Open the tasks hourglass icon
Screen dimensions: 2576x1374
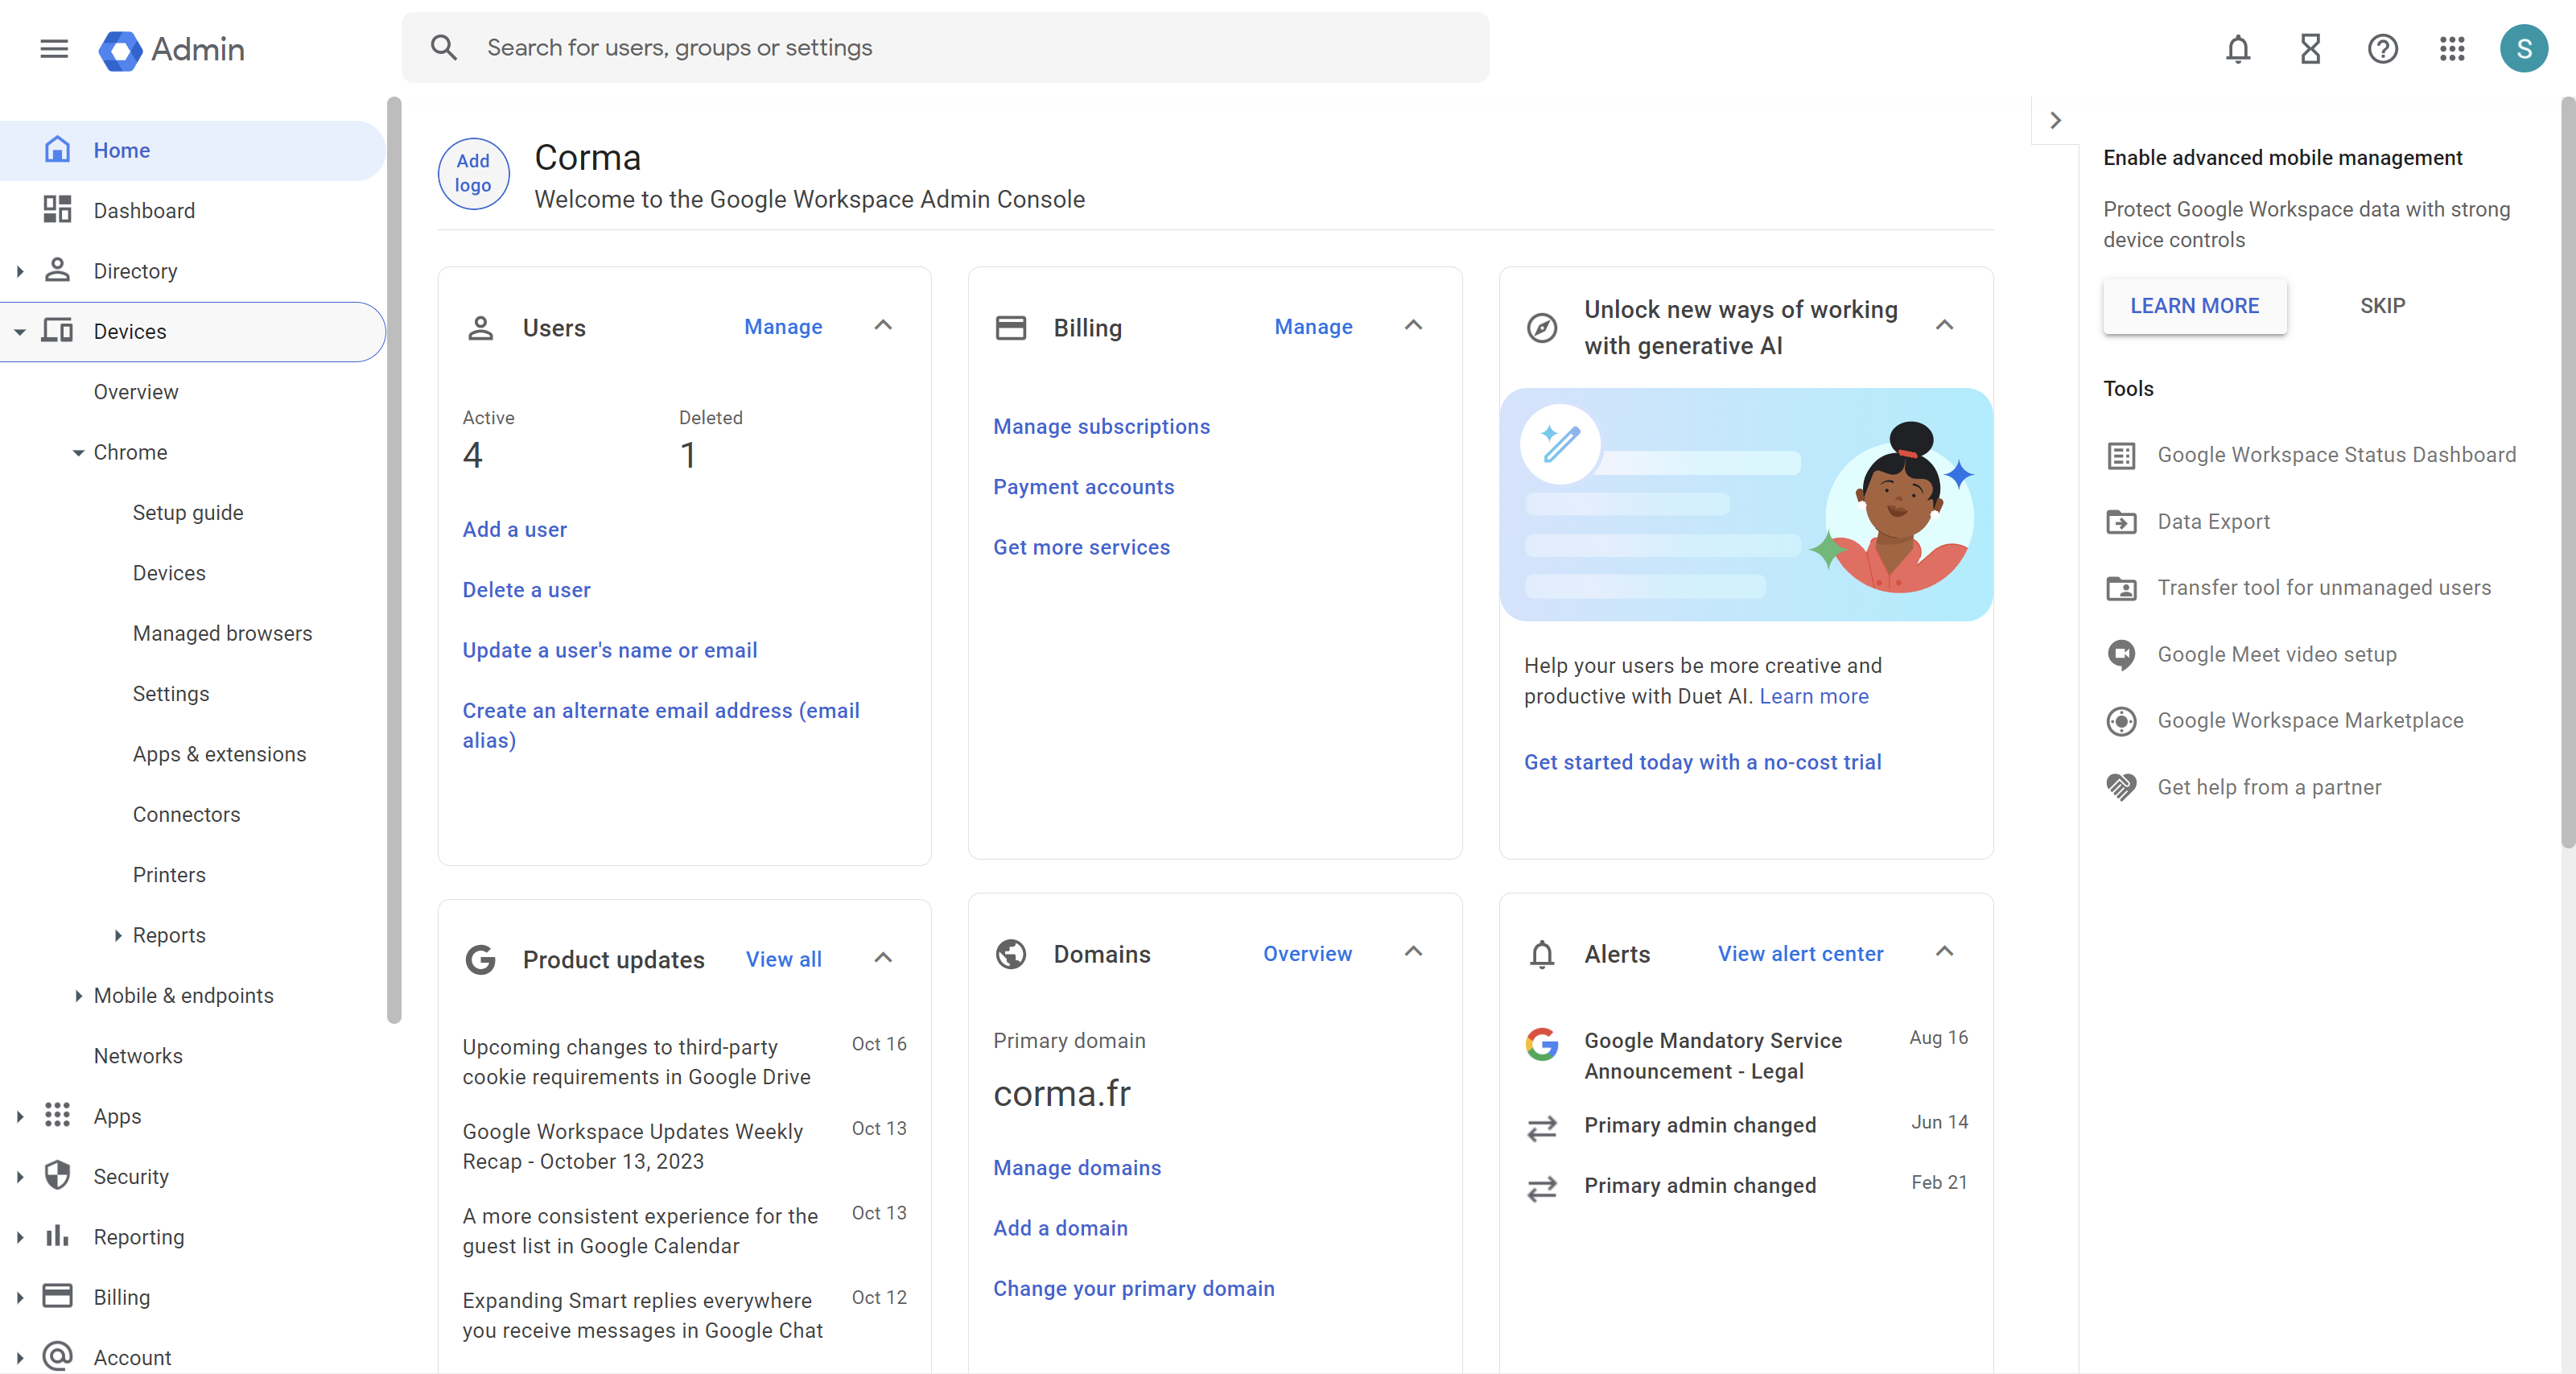pyautogui.click(x=2310, y=48)
